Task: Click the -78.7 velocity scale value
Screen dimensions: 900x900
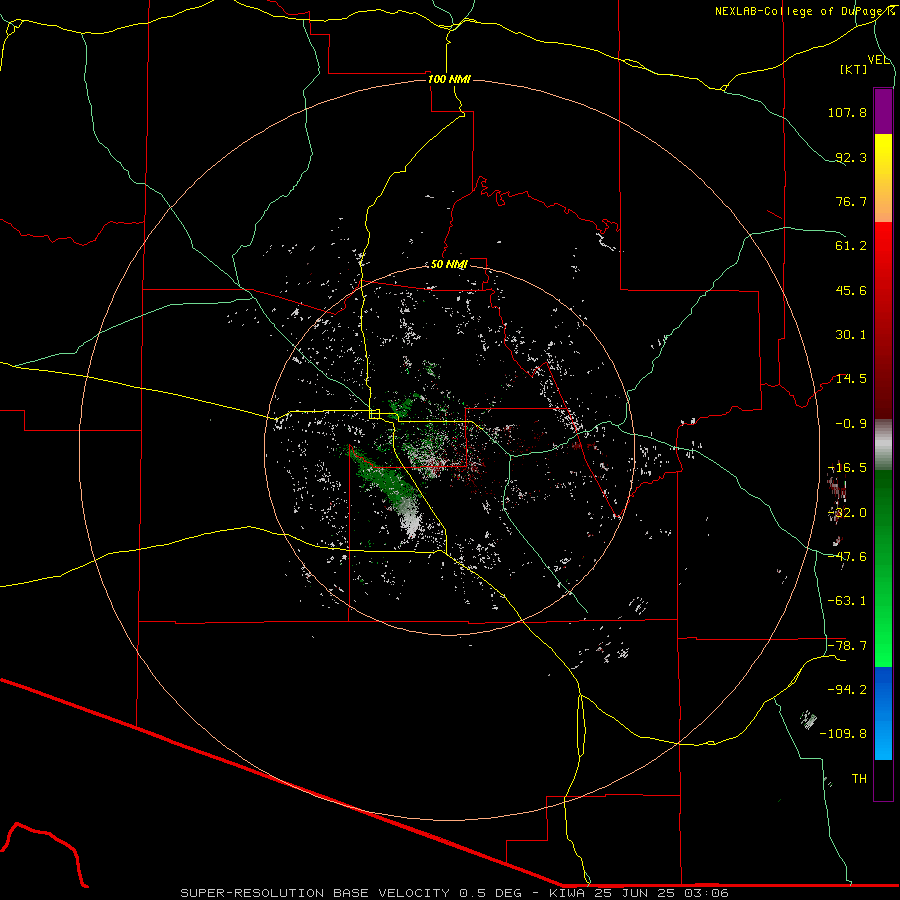Action: click(847, 646)
